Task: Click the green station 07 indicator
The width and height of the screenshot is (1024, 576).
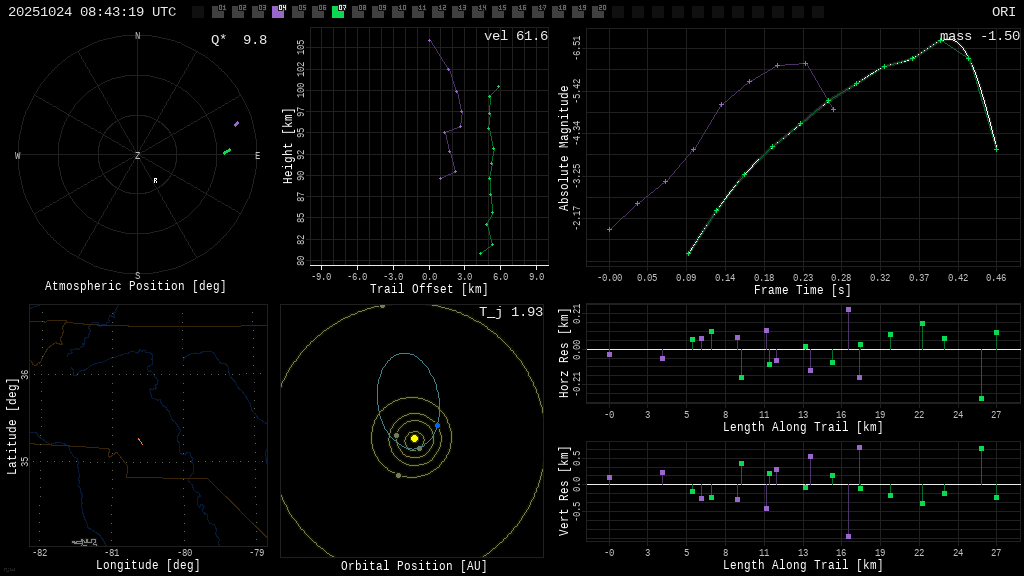Action: click(338, 12)
